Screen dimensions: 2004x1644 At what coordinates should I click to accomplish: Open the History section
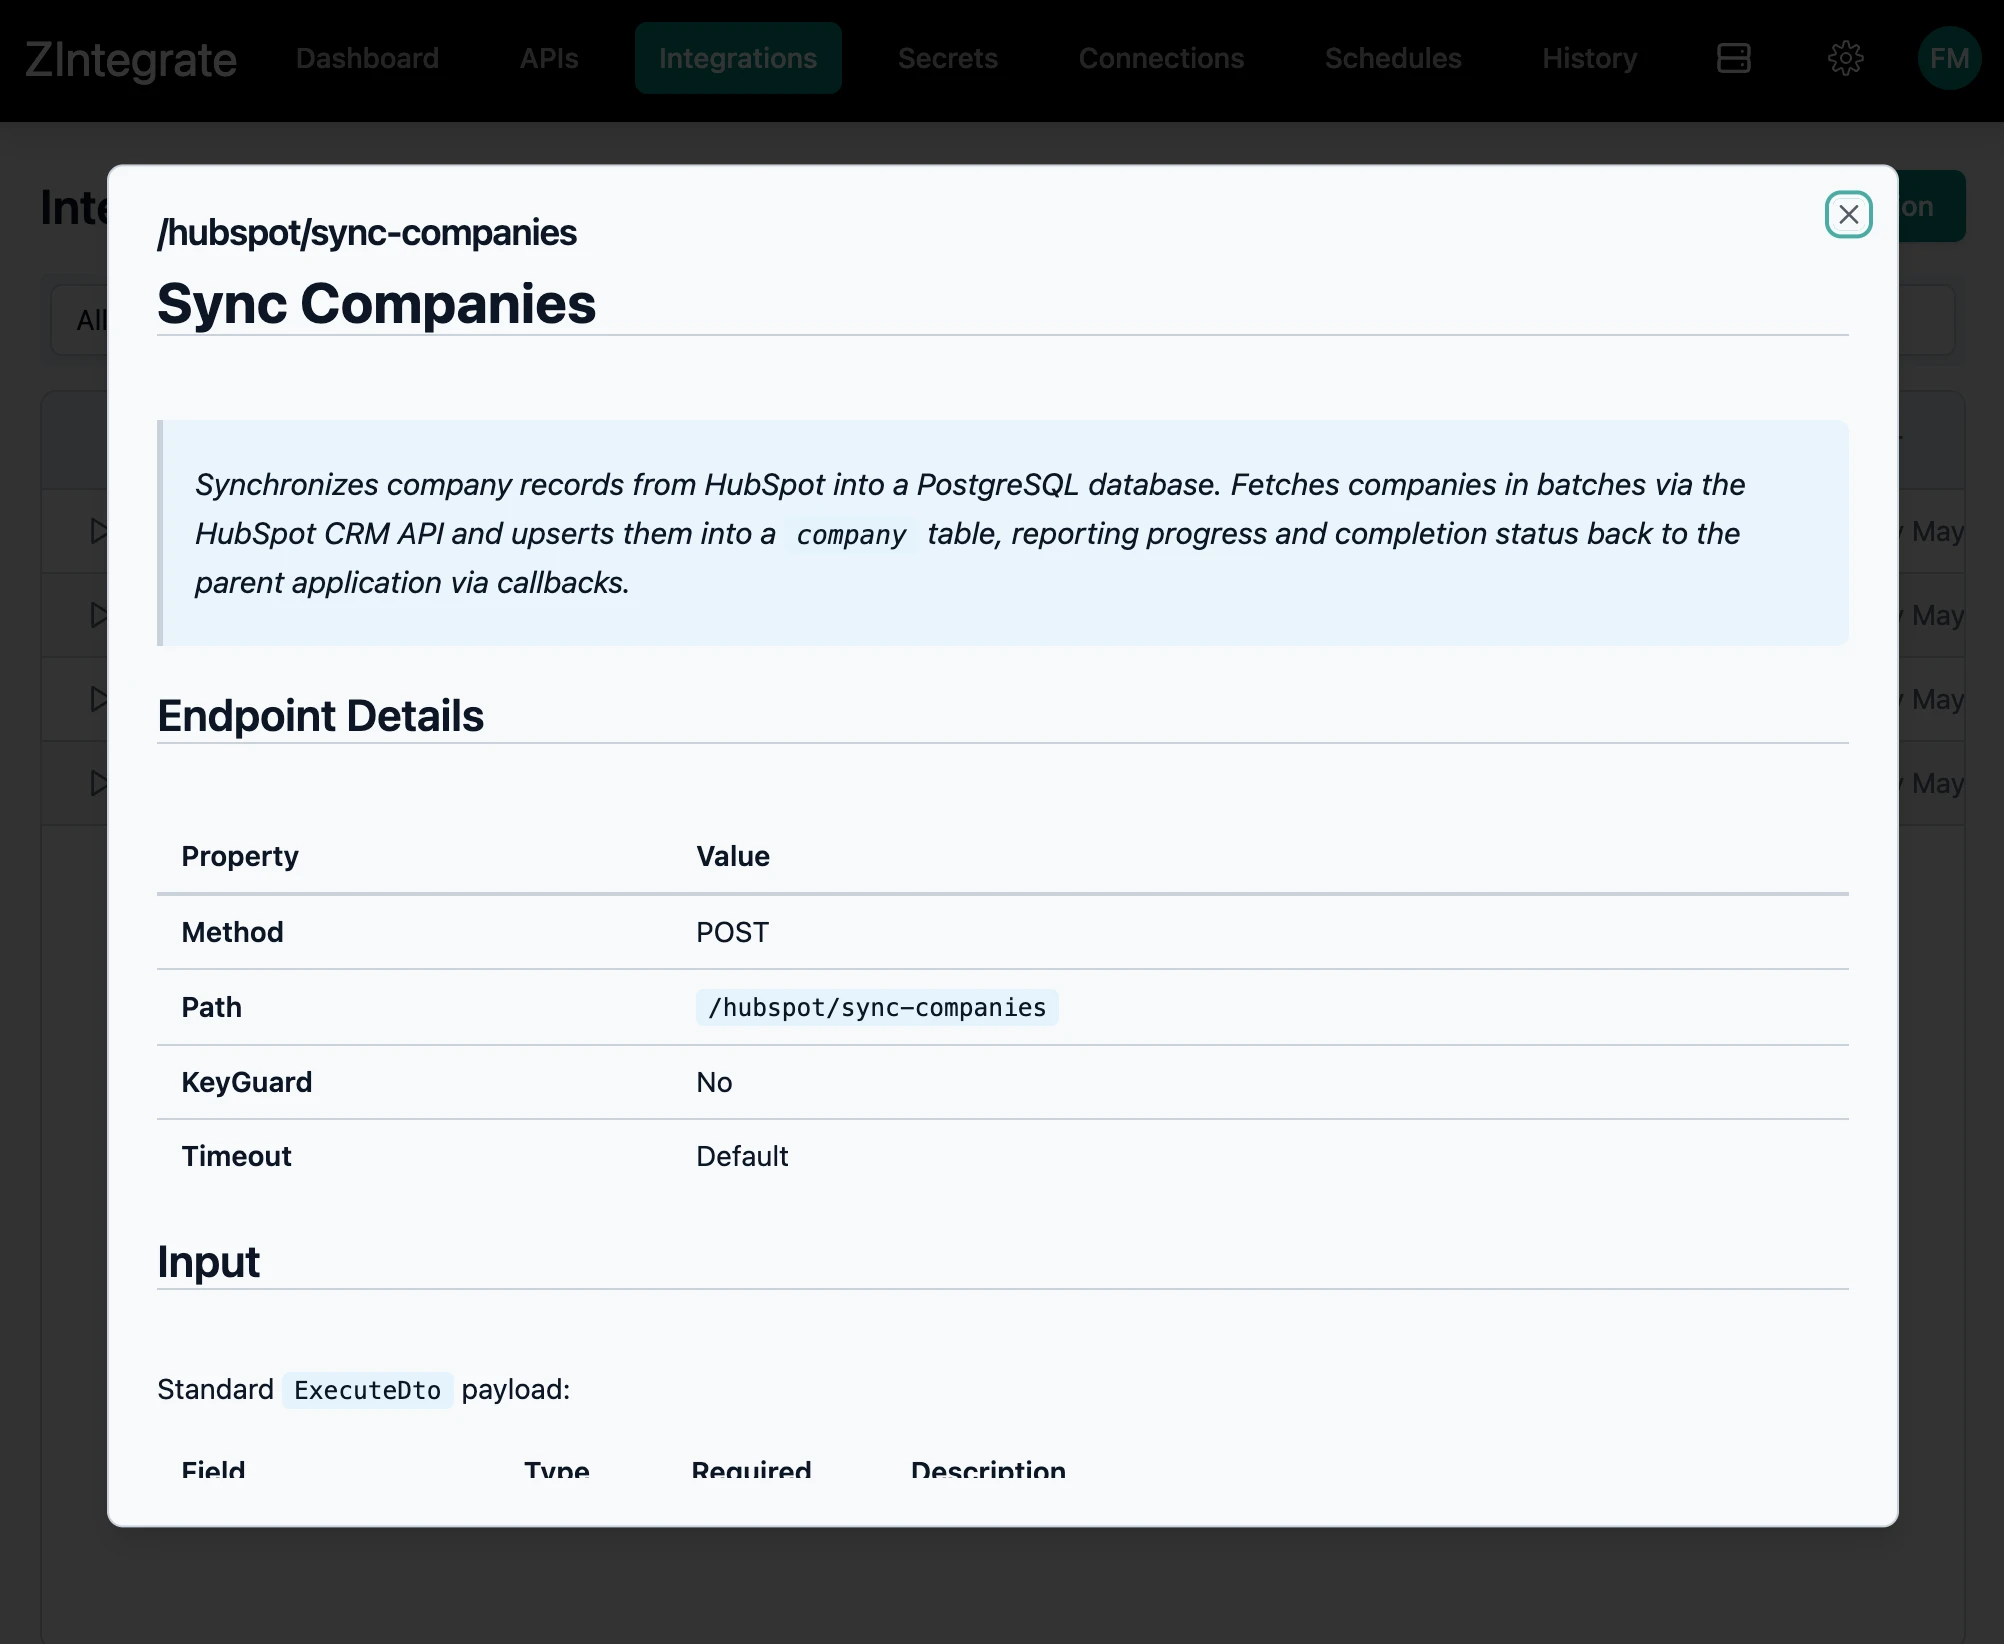point(1589,58)
